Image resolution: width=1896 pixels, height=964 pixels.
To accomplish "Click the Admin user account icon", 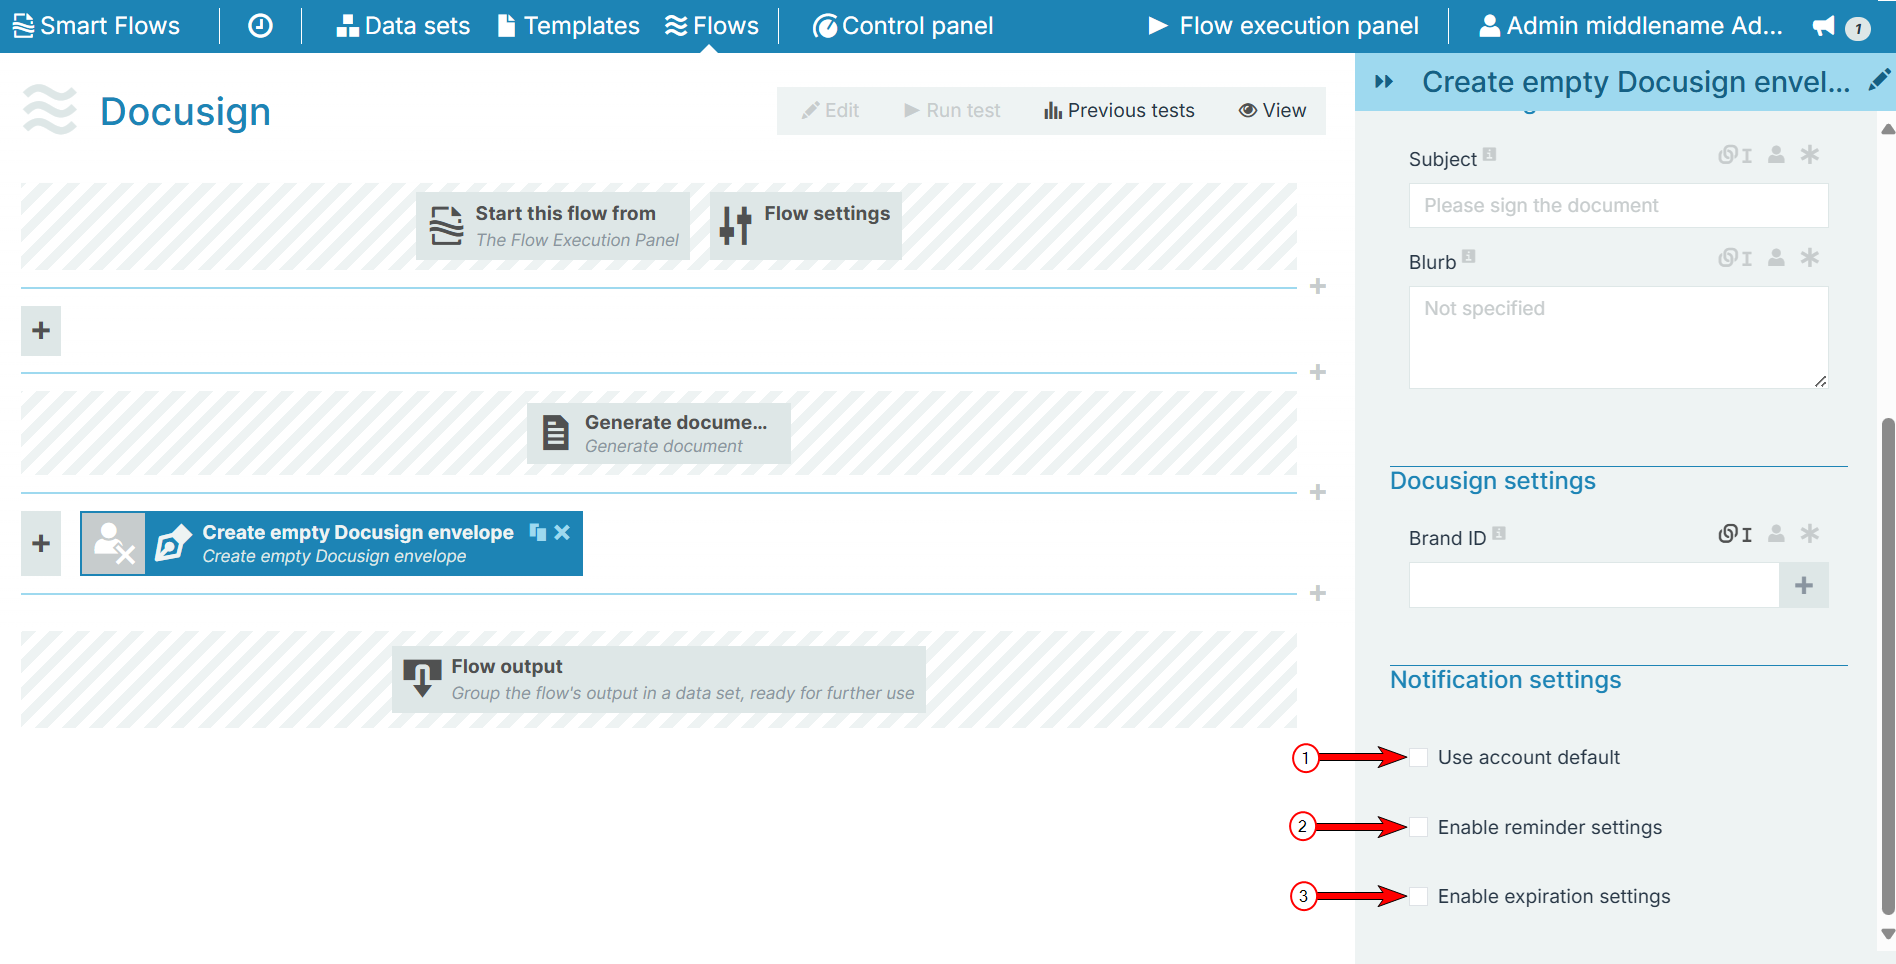I will point(1489,25).
